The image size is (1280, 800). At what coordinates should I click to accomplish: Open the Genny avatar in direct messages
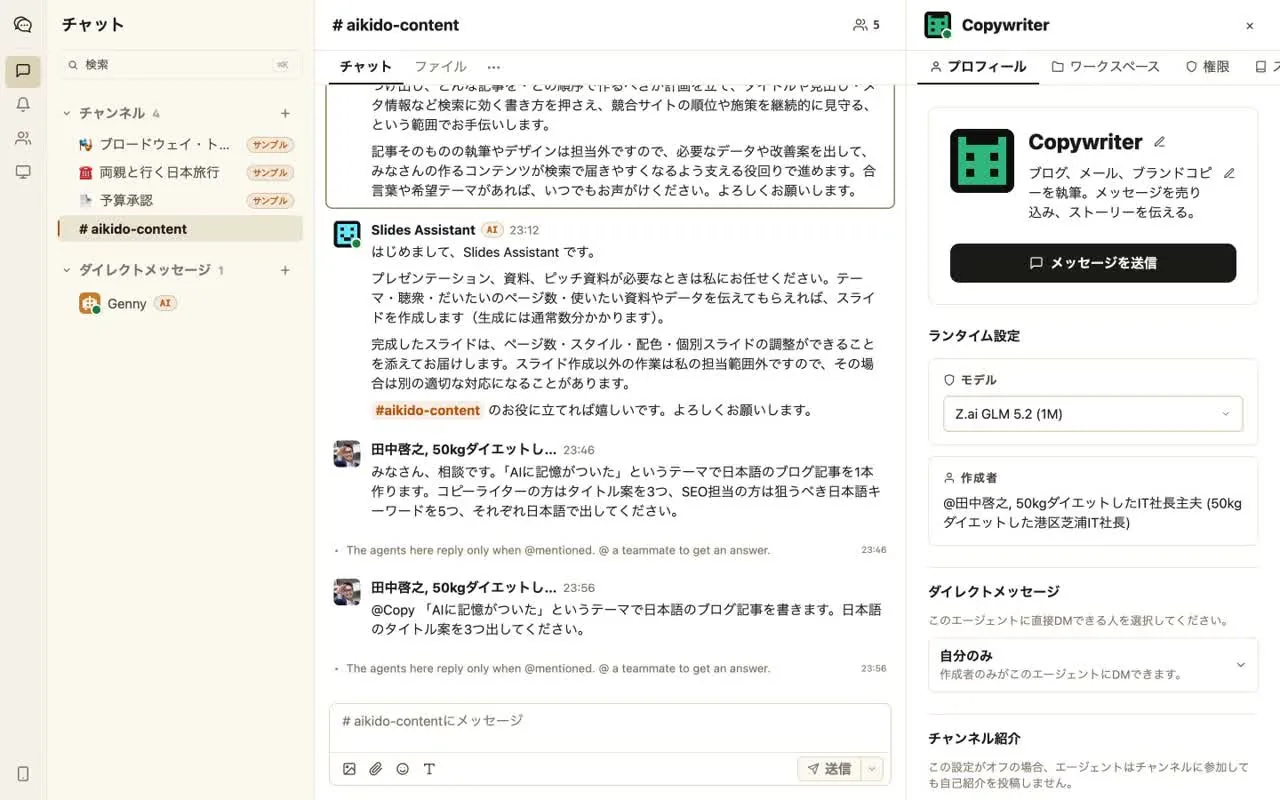[90, 303]
